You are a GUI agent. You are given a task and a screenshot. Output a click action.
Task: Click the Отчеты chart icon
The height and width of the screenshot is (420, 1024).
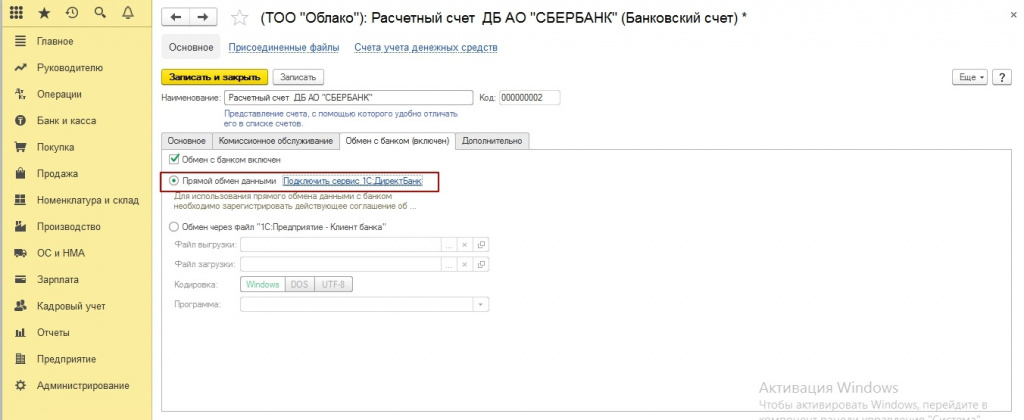click(20, 332)
